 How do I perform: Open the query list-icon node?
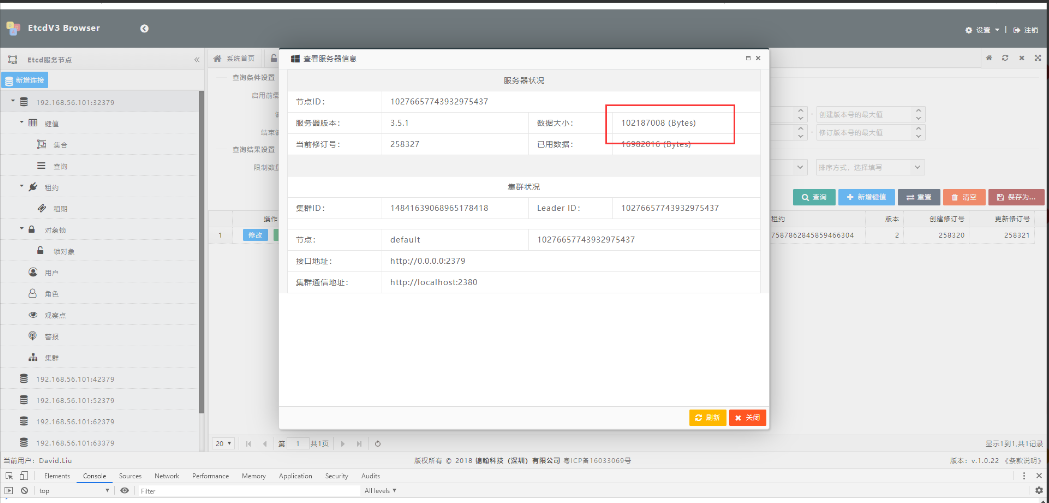60,166
